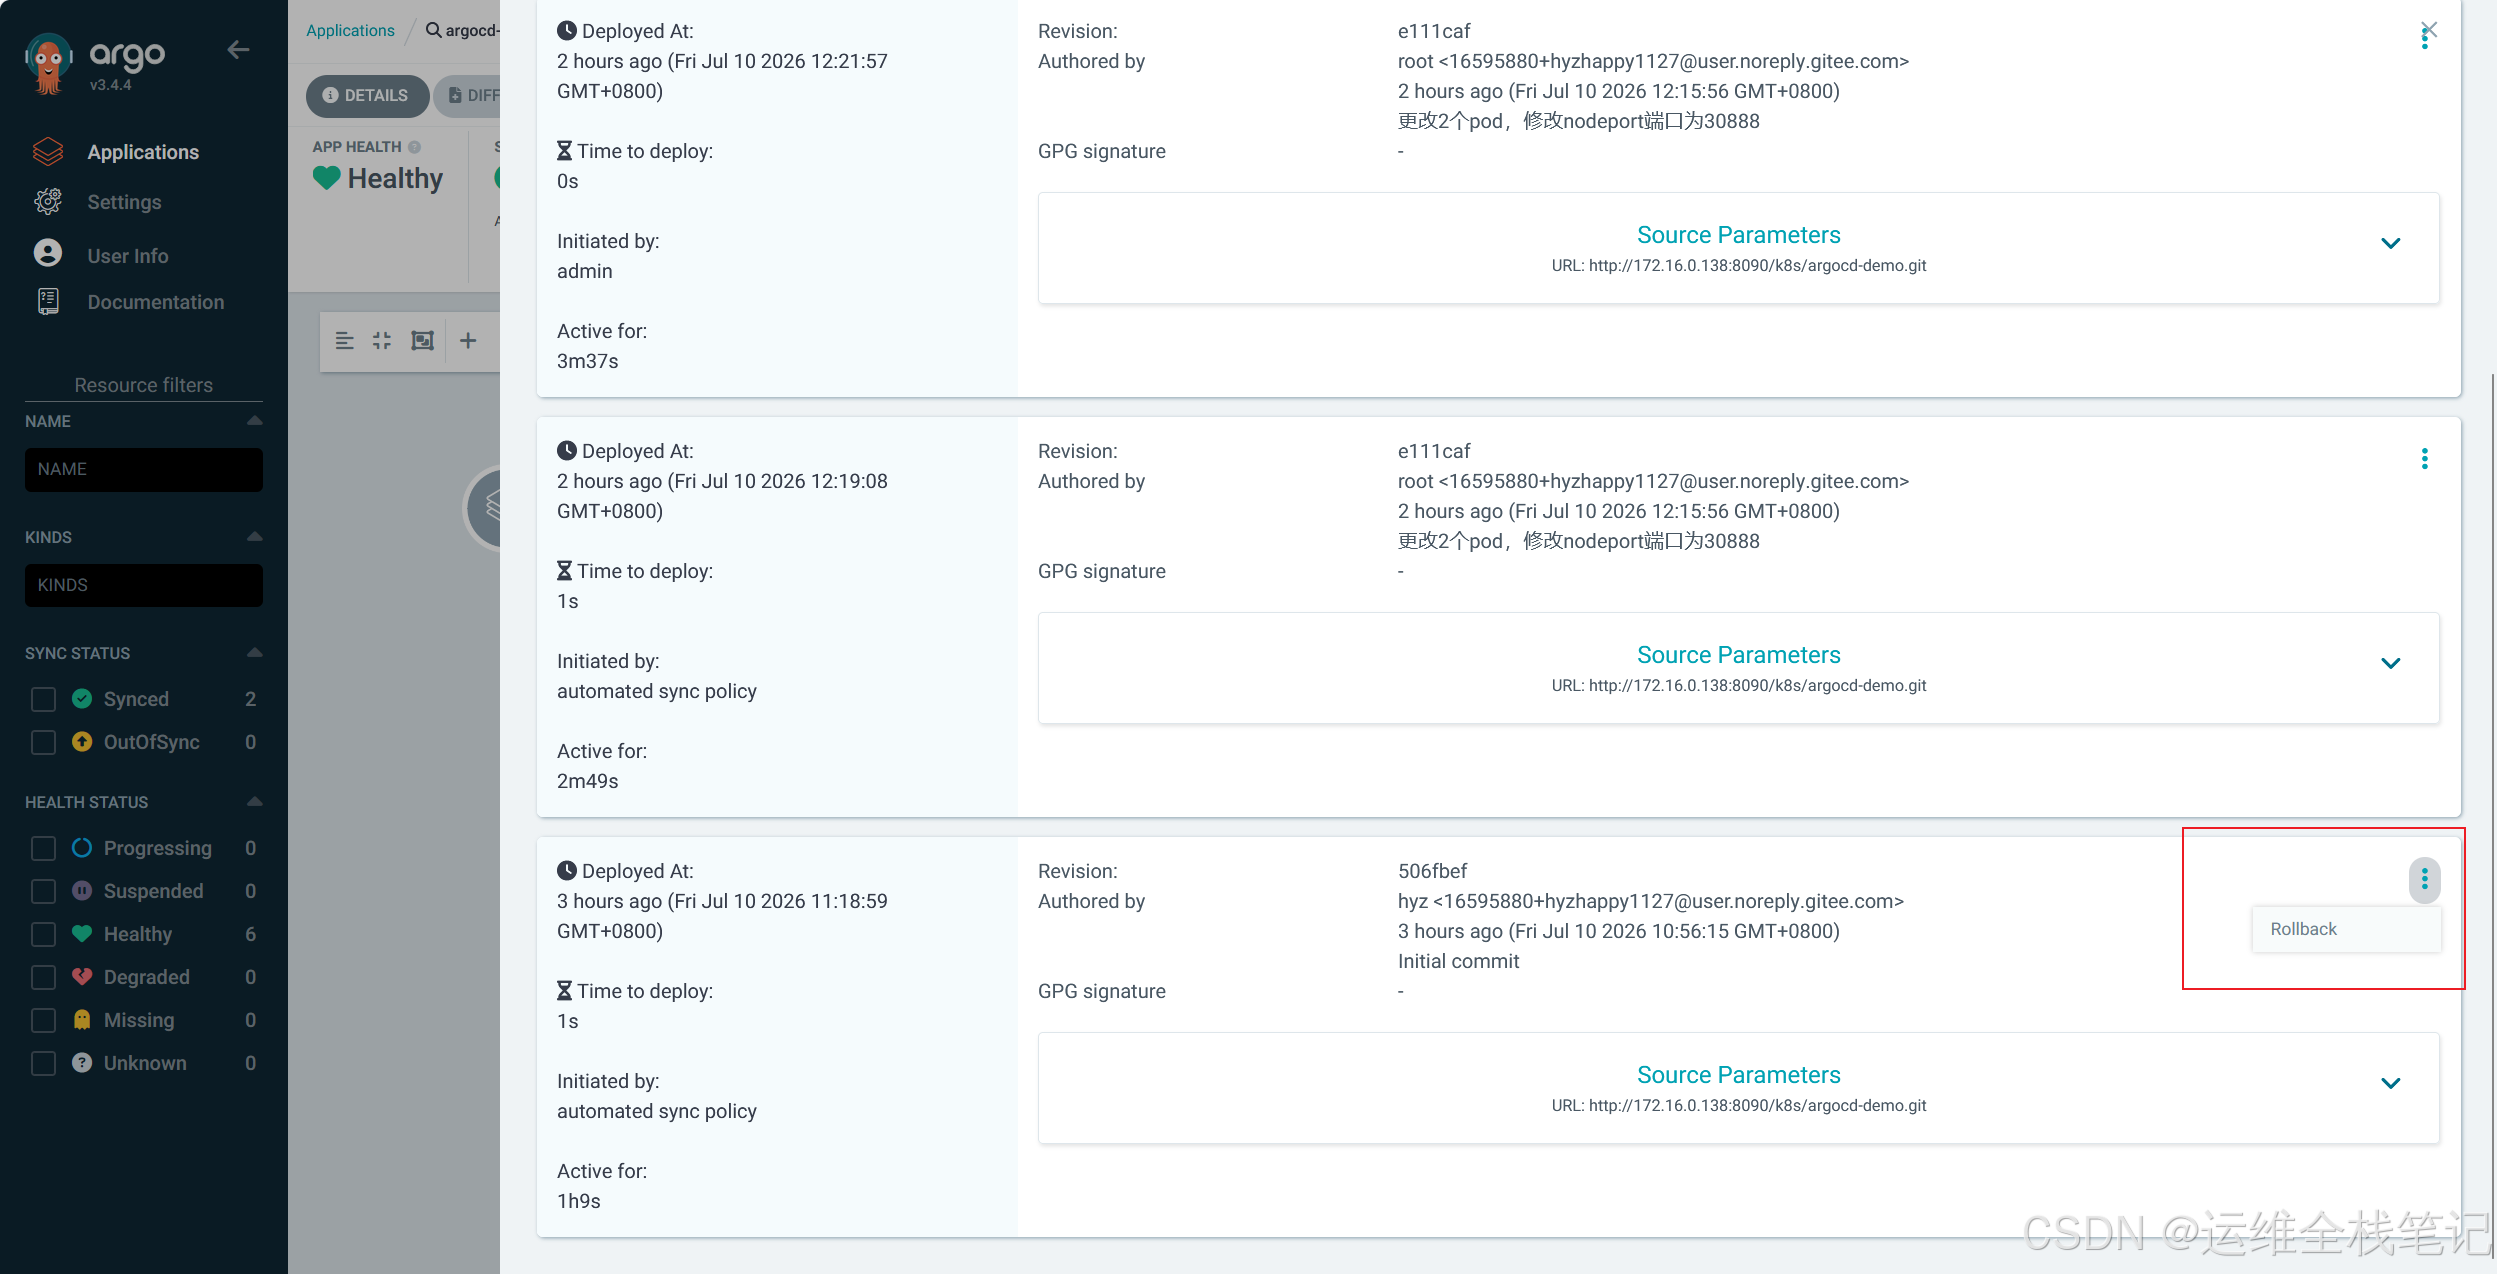The width and height of the screenshot is (2497, 1274).
Task: Follow the Applications breadcrumb link
Action: tap(350, 31)
